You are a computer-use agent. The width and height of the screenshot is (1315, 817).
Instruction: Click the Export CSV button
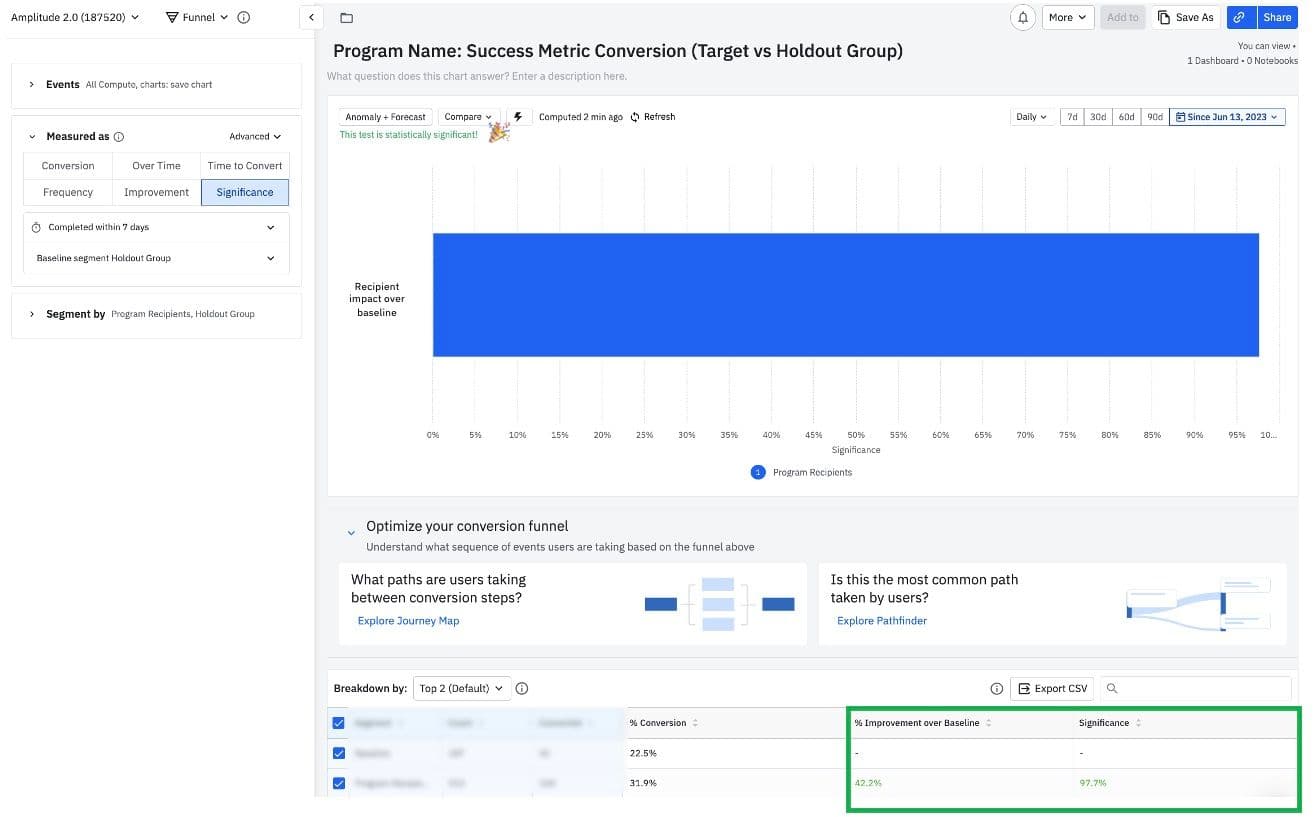[x=1052, y=688]
